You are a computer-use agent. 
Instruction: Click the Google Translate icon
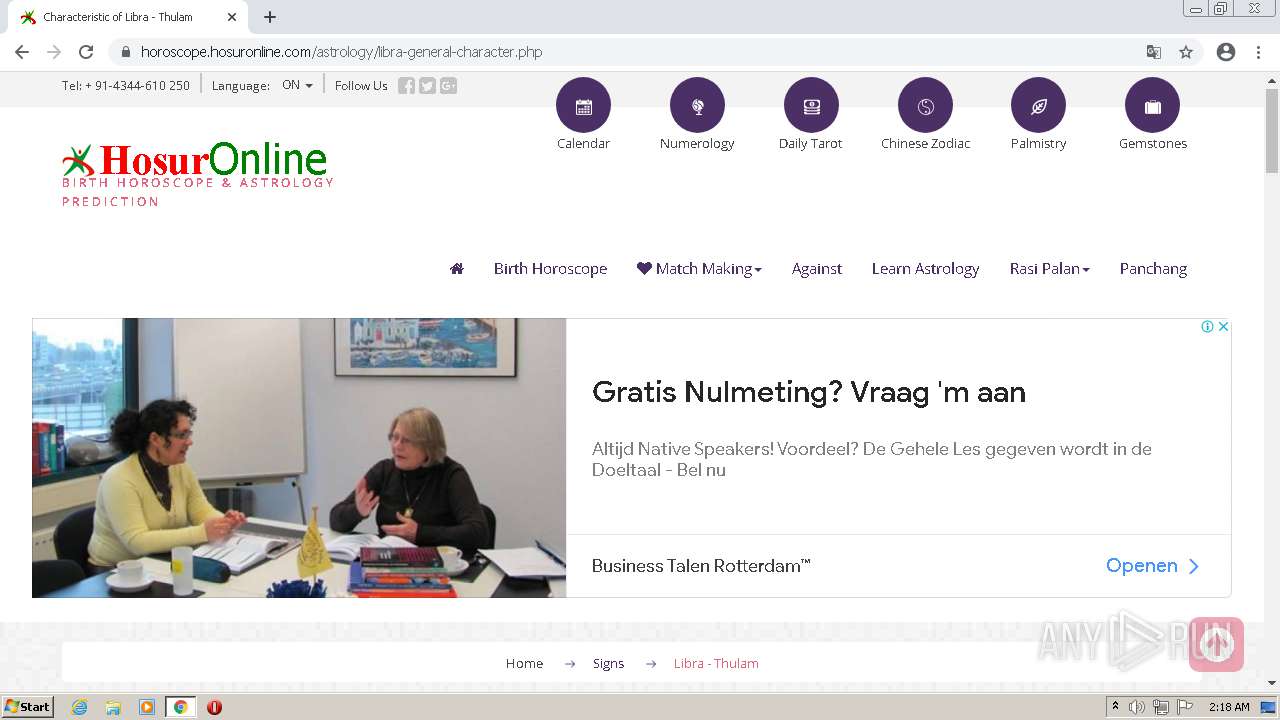click(x=1154, y=52)
